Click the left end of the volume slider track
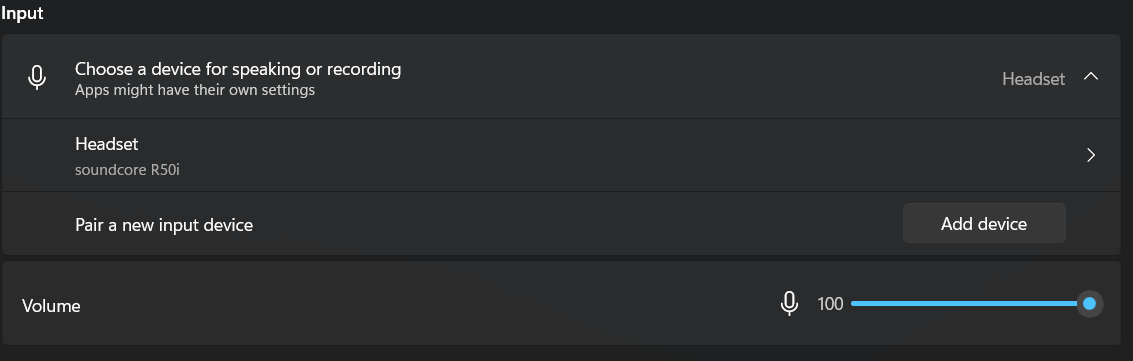 854,304
